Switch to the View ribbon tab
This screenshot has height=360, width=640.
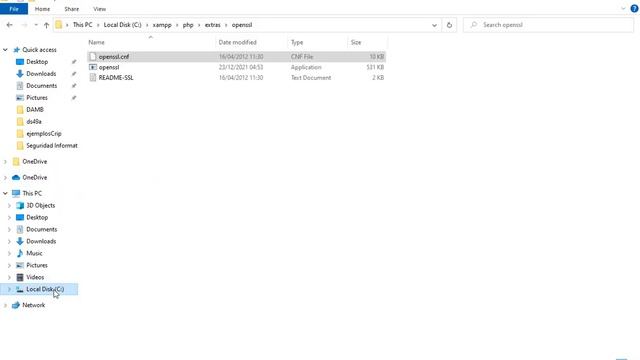(x=99, y=9)
